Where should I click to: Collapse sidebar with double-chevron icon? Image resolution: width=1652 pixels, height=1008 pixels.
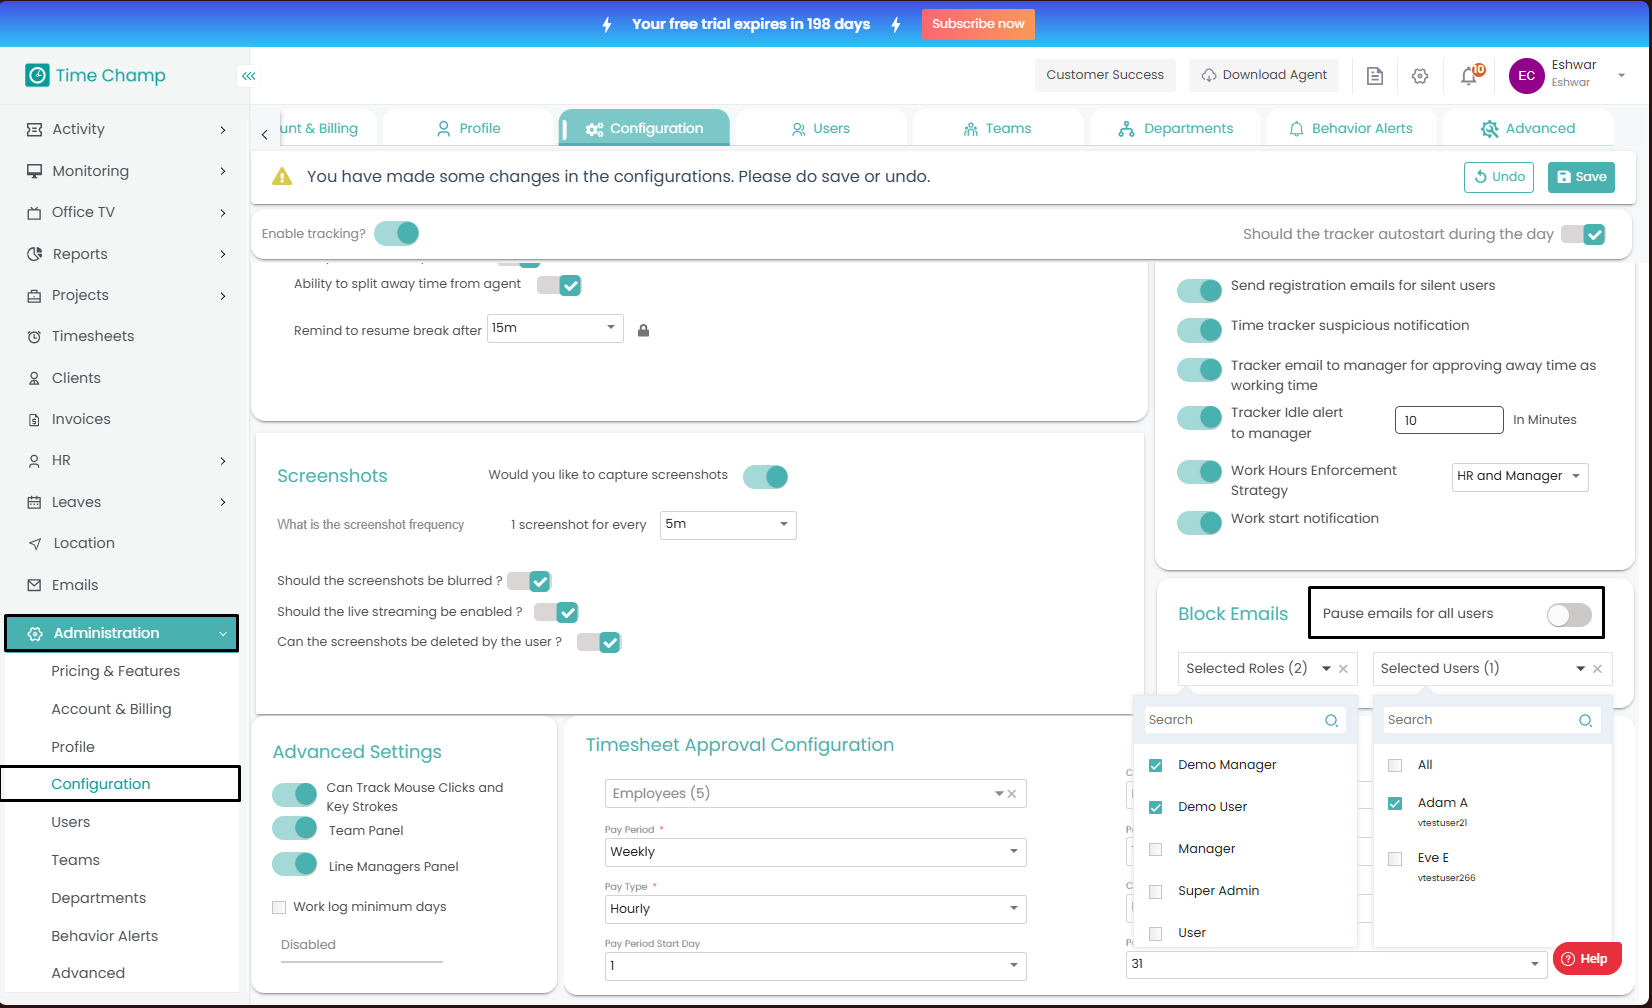click(x=248, y=76)
